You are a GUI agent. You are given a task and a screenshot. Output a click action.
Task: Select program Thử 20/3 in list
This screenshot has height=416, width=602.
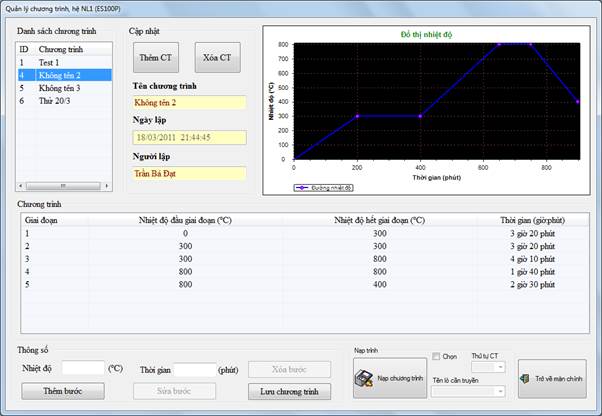pyautogui.click(x=64, y=101)
